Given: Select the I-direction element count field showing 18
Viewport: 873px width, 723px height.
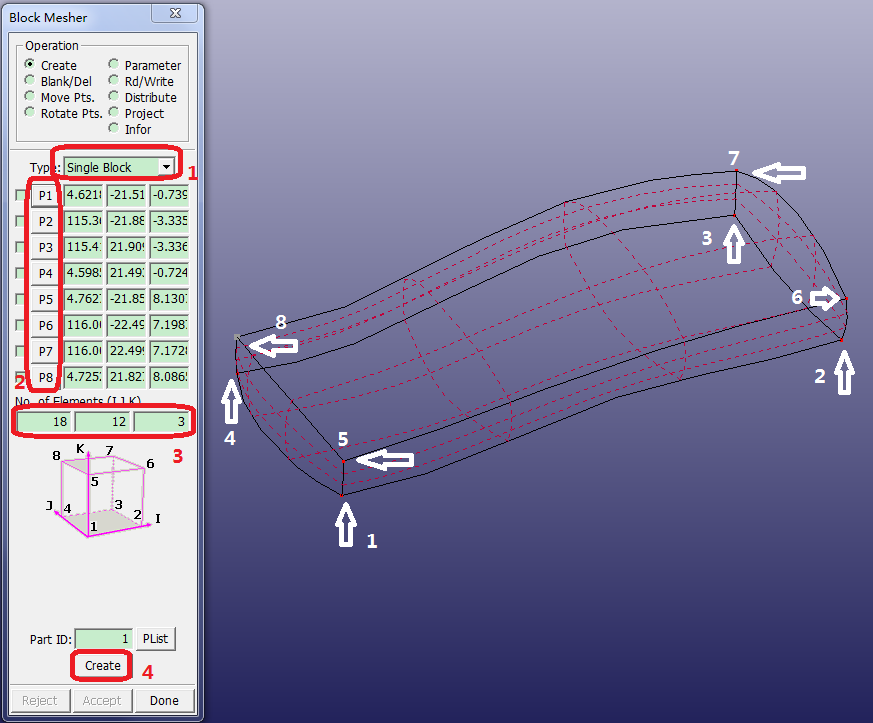Looking at the screenshot, I should click(42, 421).
